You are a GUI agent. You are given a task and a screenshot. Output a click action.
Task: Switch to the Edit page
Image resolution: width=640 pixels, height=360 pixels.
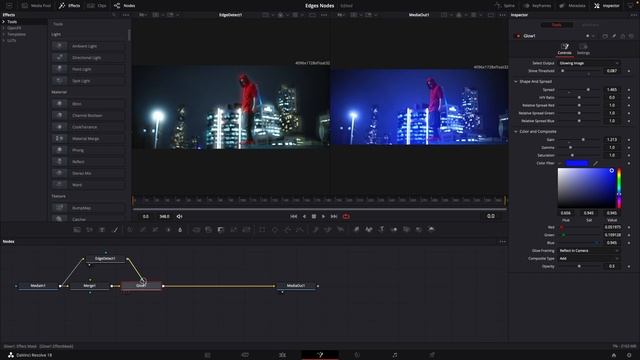tap(282, 355)
